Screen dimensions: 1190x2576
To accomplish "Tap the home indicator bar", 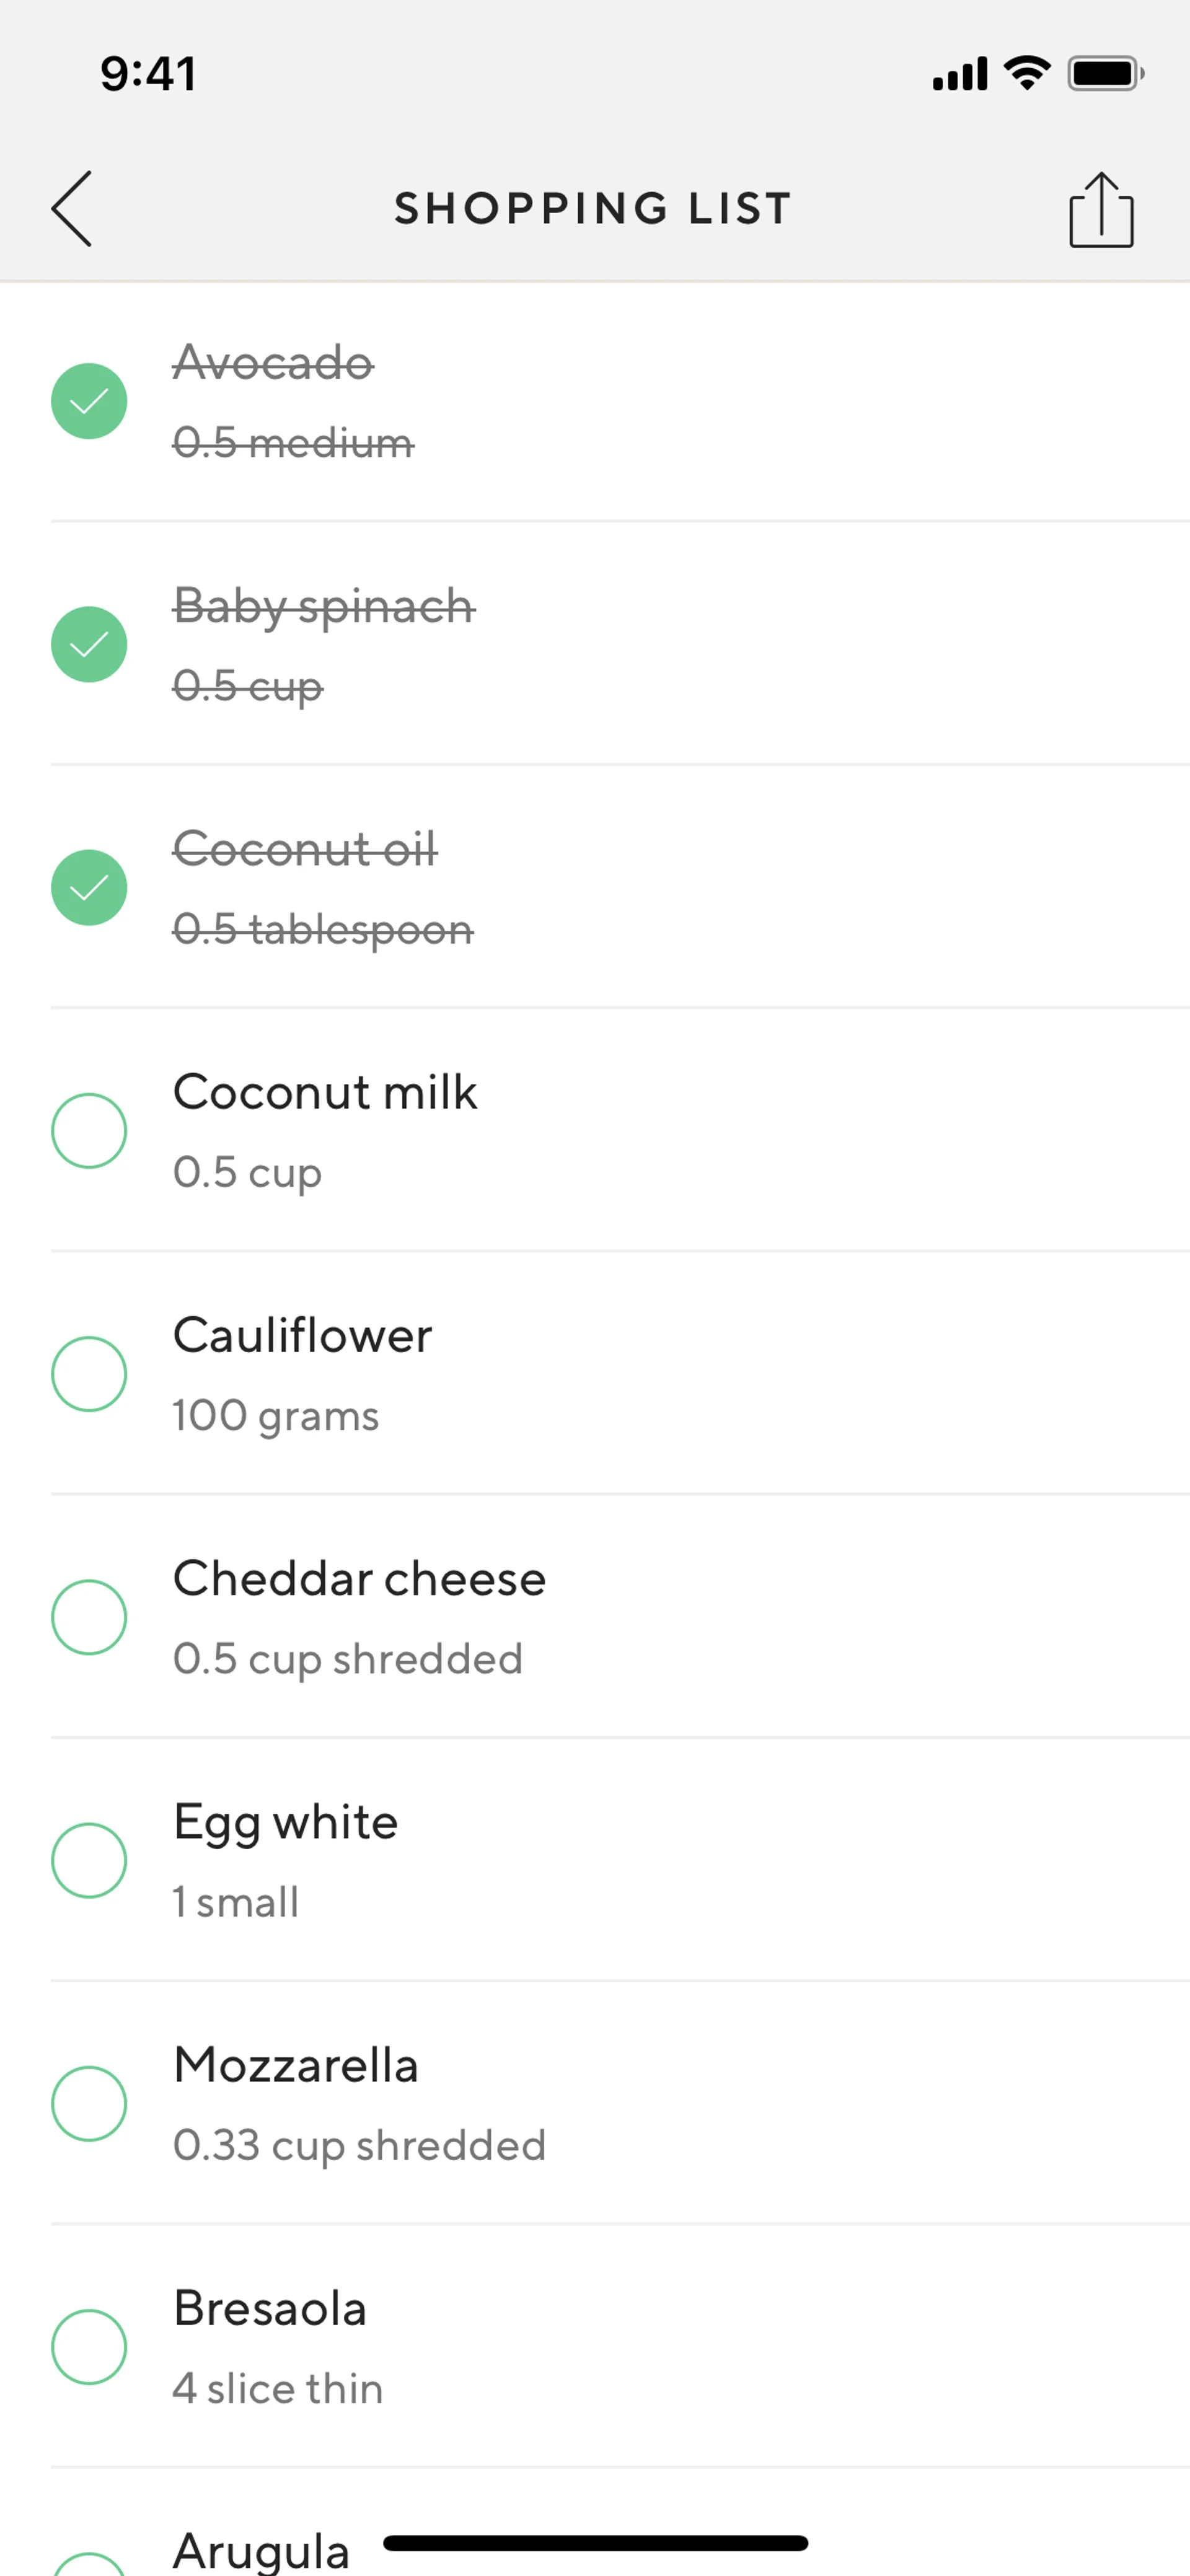I will point(595,2543).
